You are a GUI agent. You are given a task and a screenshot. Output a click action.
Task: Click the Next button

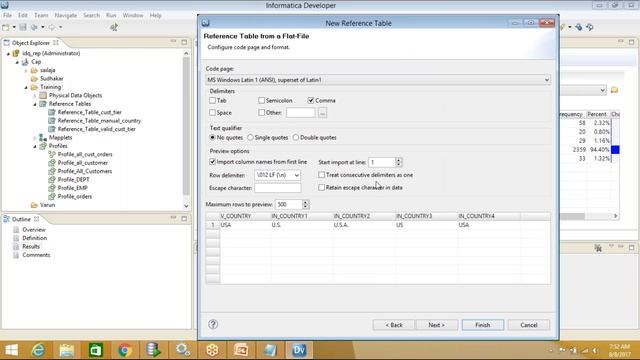436,325
